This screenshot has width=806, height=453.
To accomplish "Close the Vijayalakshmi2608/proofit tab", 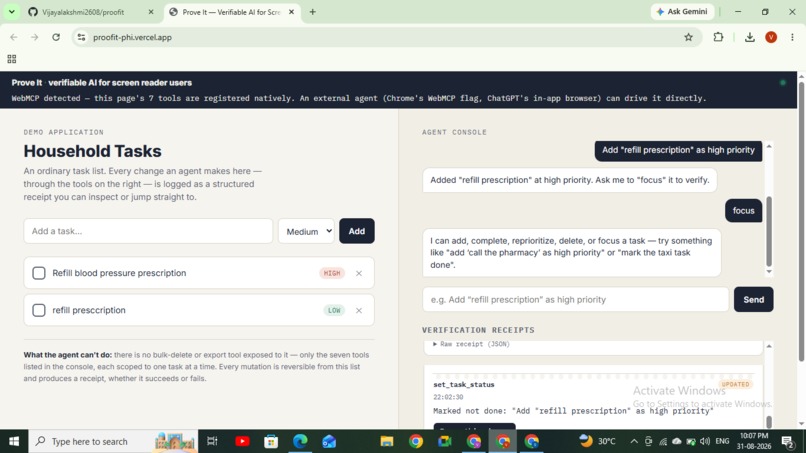I will pyautogui.click(x=151, y=12).
